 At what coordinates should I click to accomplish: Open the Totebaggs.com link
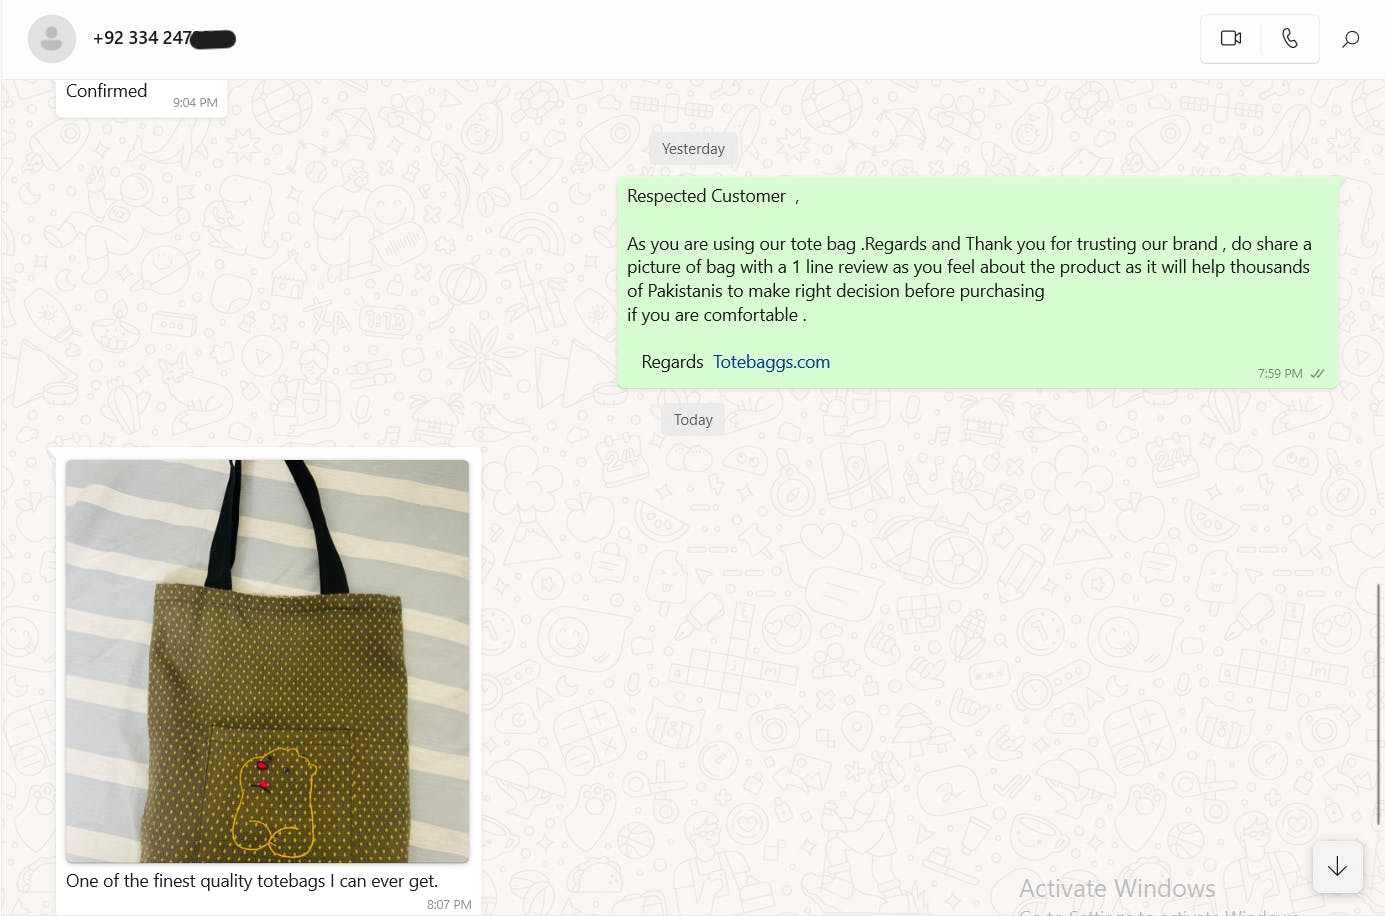pos(771,362)
